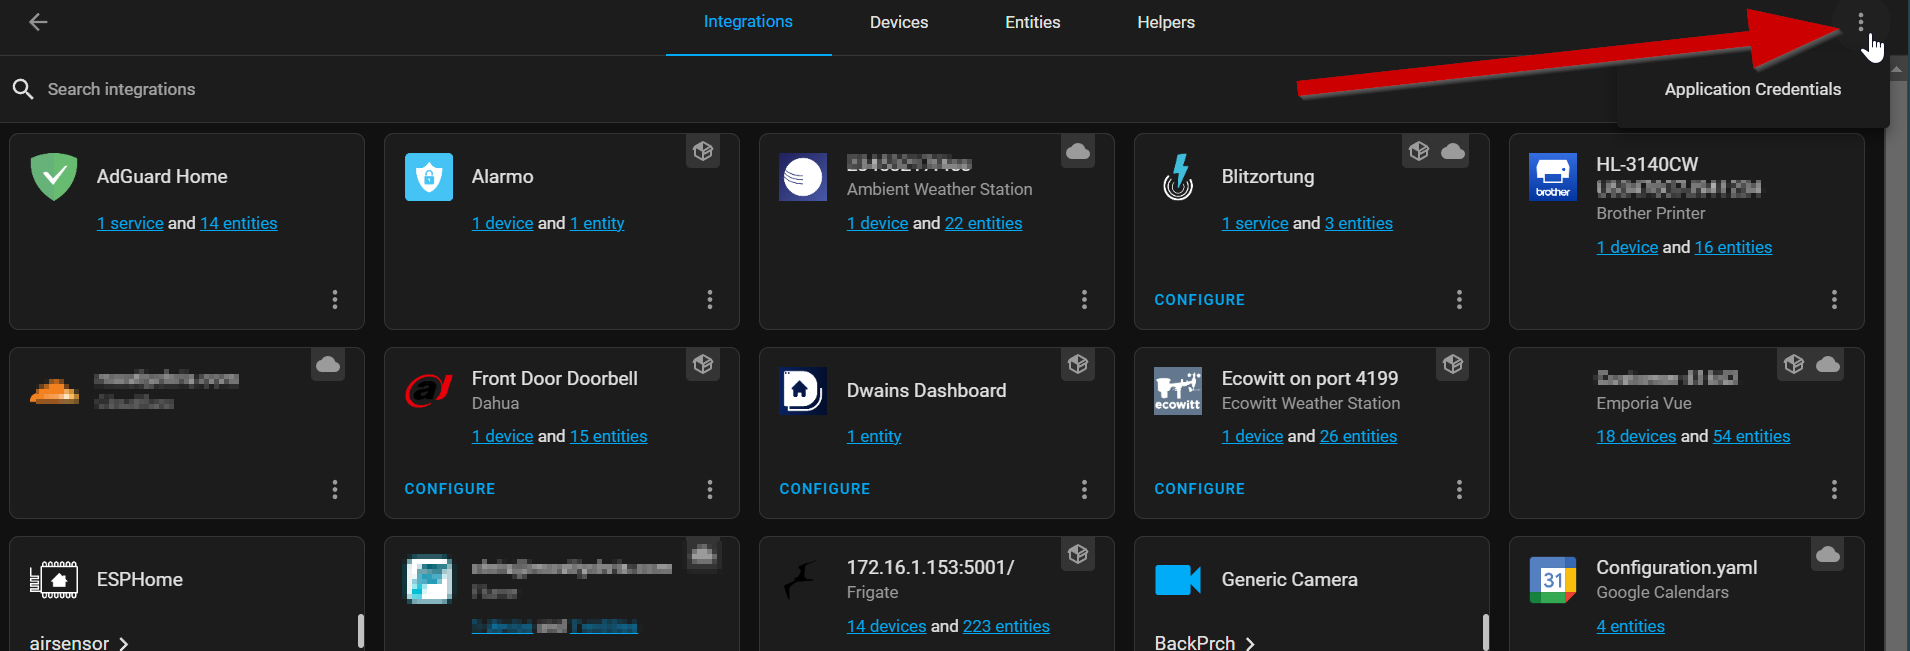Screen dimensions: 1910x651
Task: Select Application Credentials menu item
Action: coord(1752,89)
